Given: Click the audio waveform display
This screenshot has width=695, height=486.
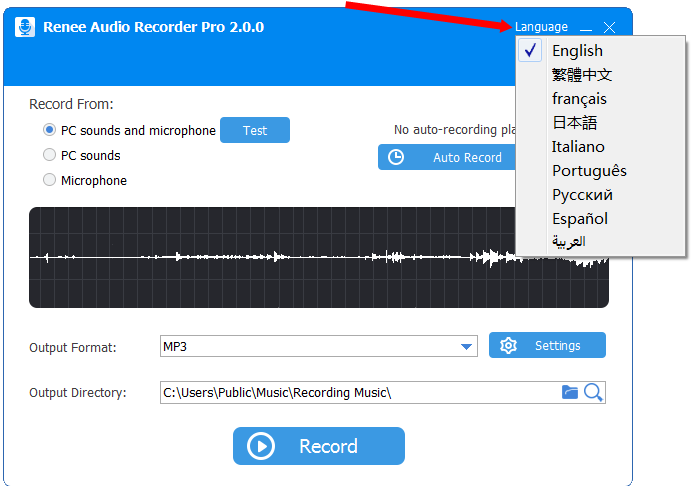Looking at the screenshot, I should 319,257.
